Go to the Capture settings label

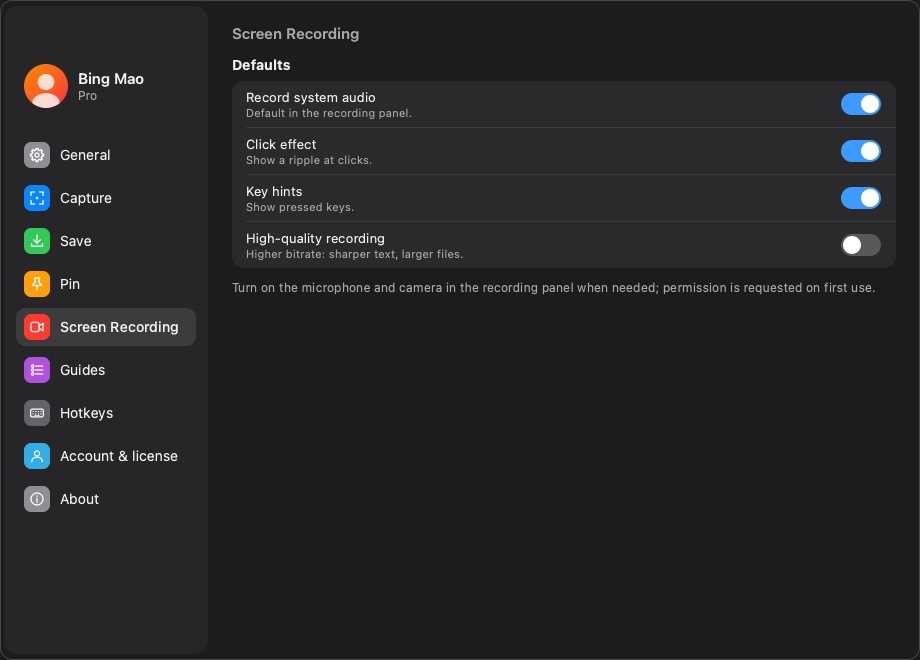tap(86, 198)
